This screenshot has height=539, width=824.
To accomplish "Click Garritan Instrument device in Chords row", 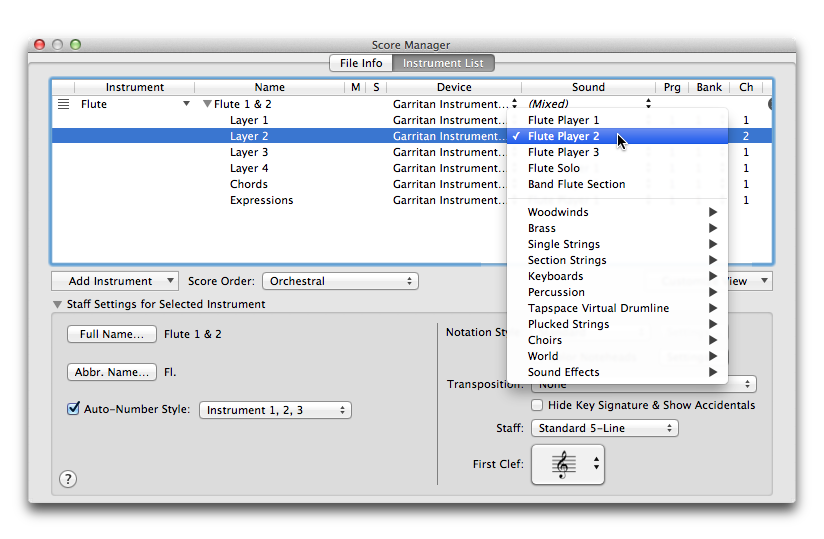I will [448, 184].
